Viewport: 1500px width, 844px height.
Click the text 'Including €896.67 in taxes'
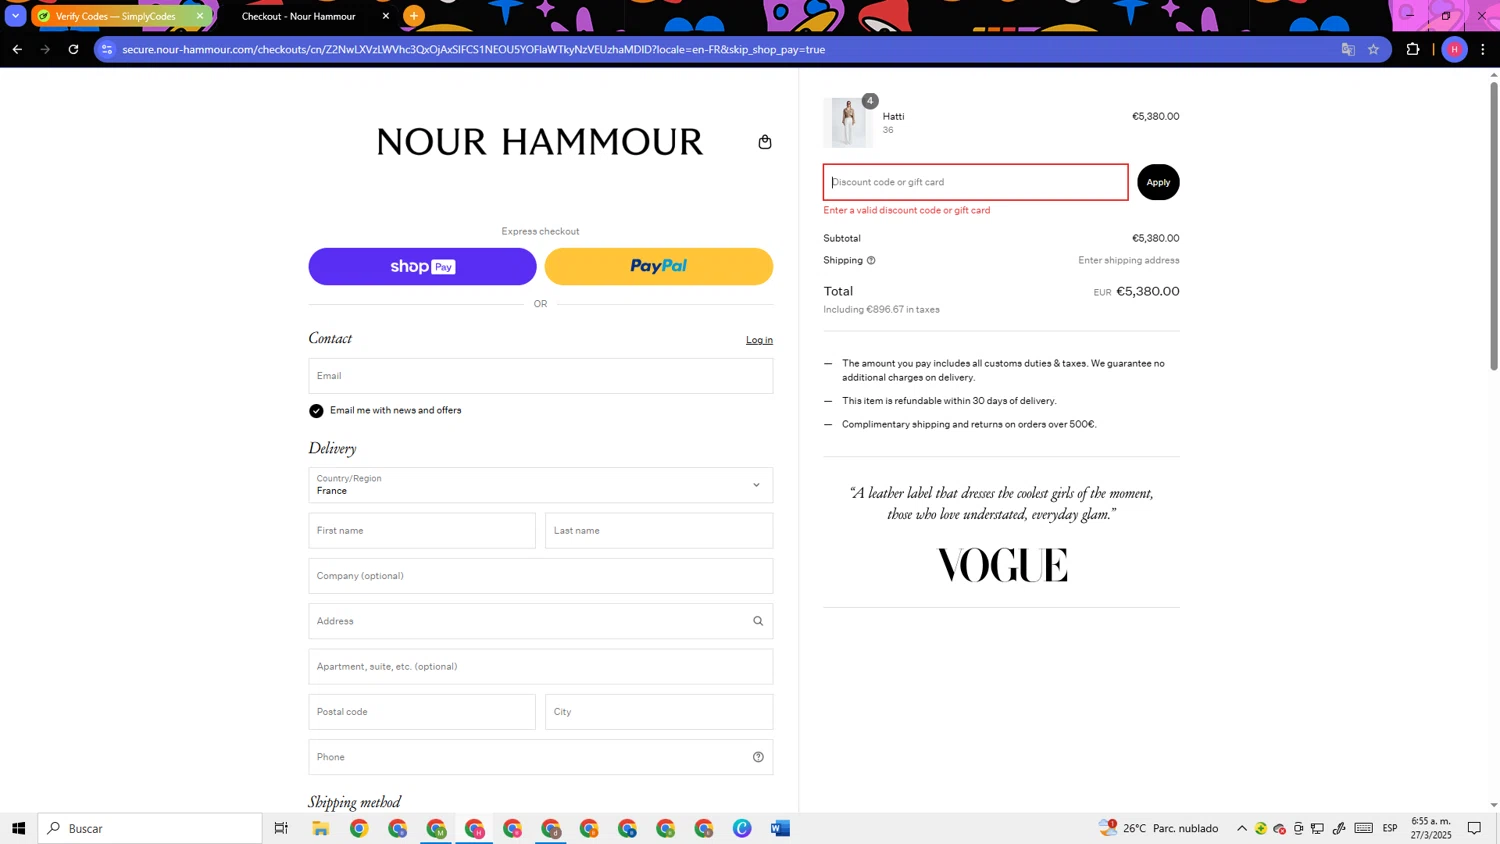click(881, 310)
